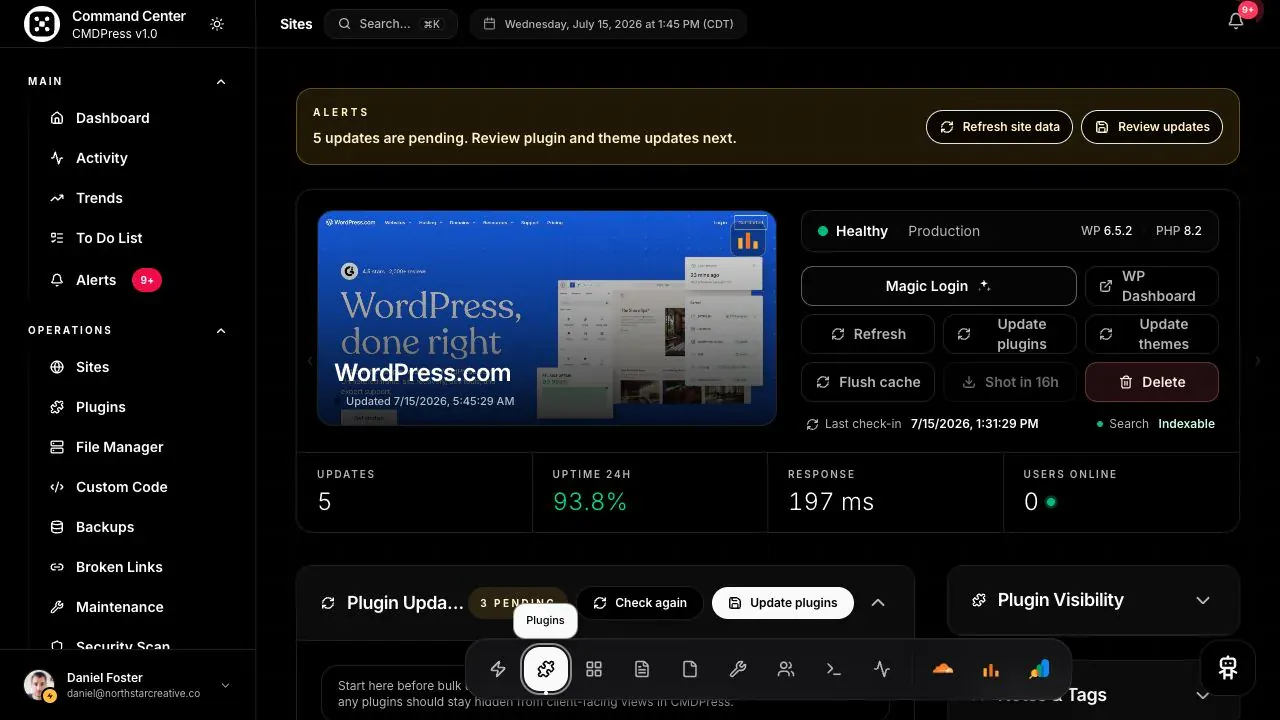Screen dimensions: 1280x720
Task: Click the WordPress.com site screenshot thumbnail
Action: [x=547, y=318]
